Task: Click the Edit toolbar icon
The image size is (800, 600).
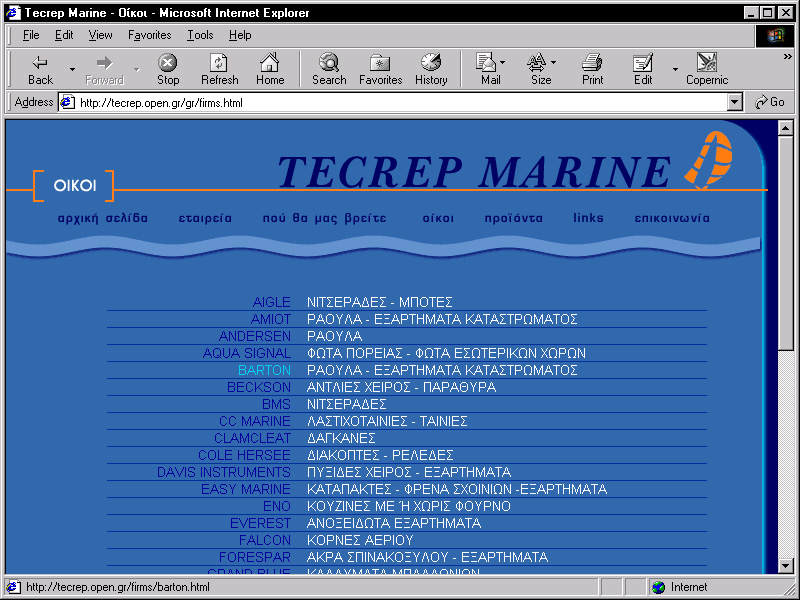Action: point(642,62)
